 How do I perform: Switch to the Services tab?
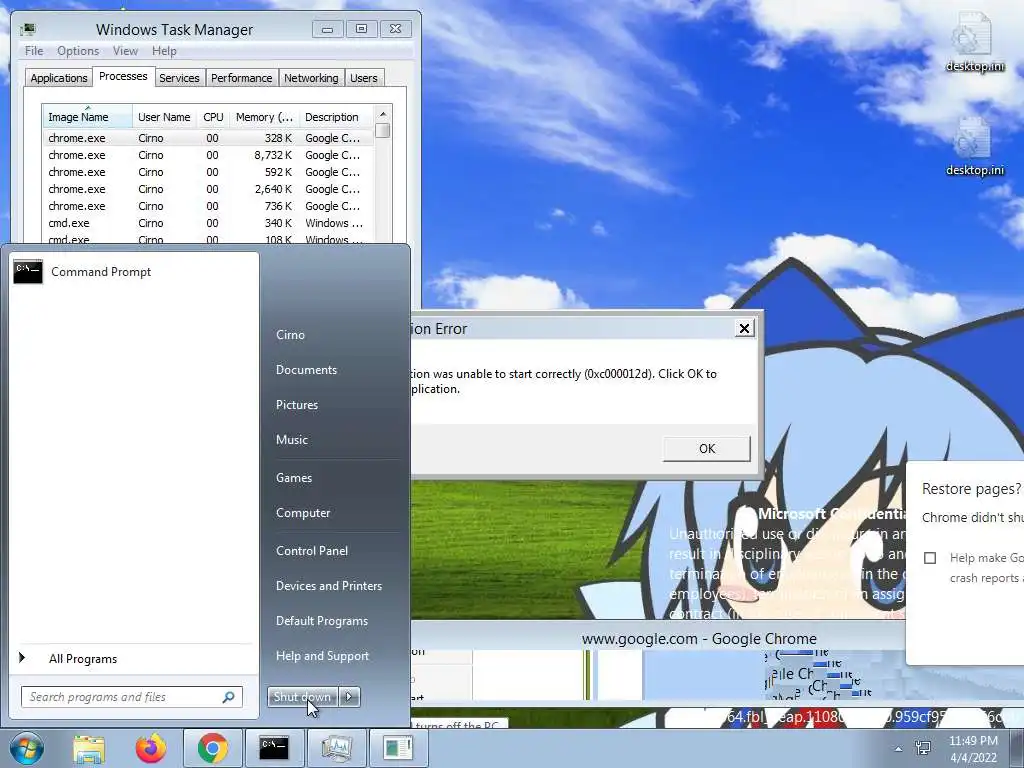pyautogui.click(x=179, y=78)
